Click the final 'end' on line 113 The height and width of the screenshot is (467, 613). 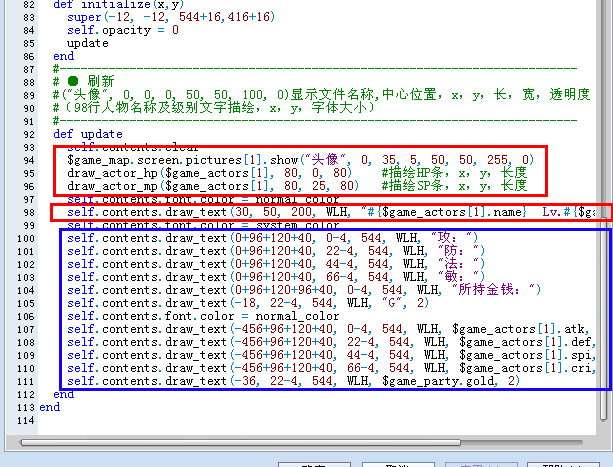[50, 407]
